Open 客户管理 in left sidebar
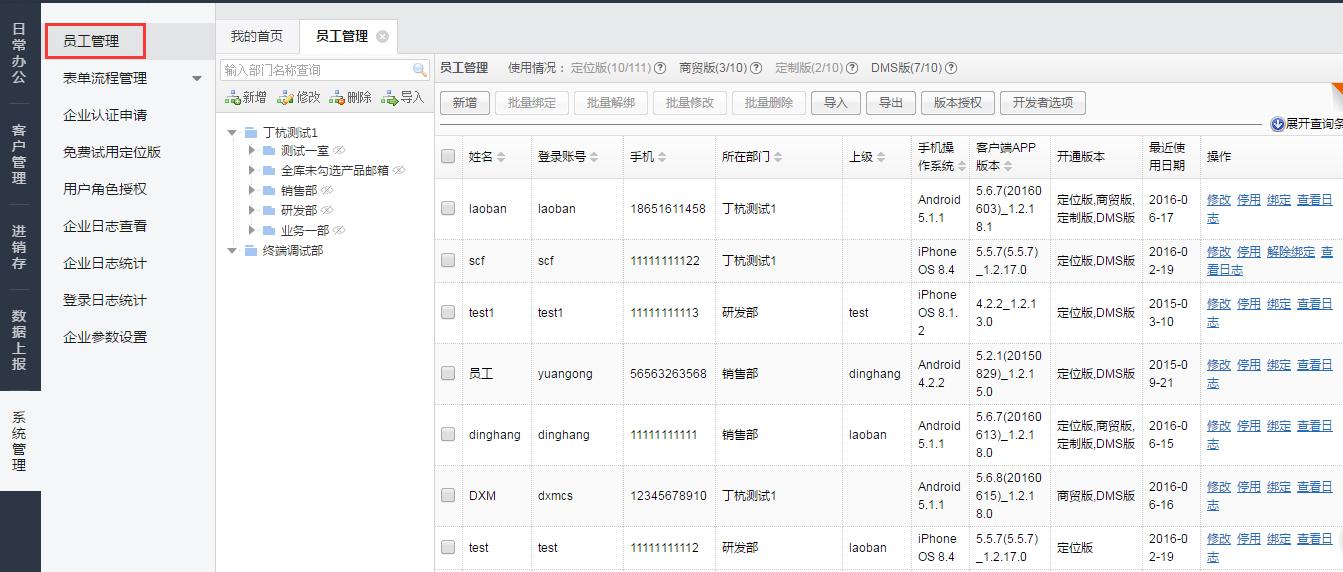 click(x=19, y=154)
